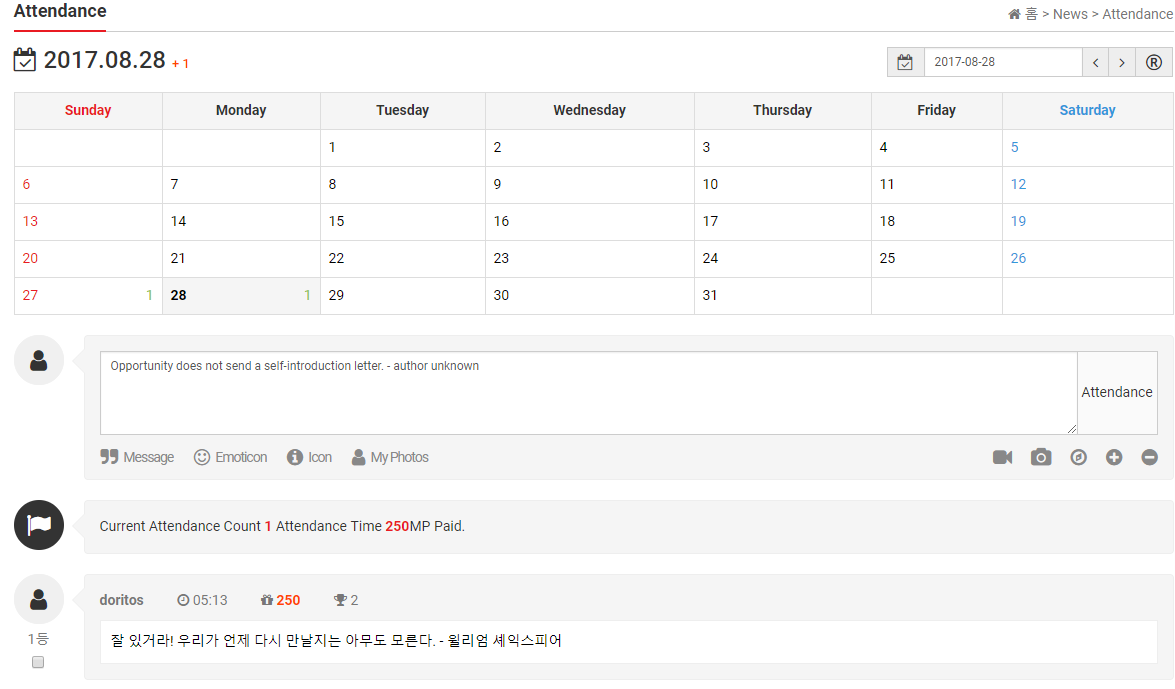Screen dimensions: 1175x689
Task: Open the calendar picker icon beside date field
Action: tap(905, 62)
